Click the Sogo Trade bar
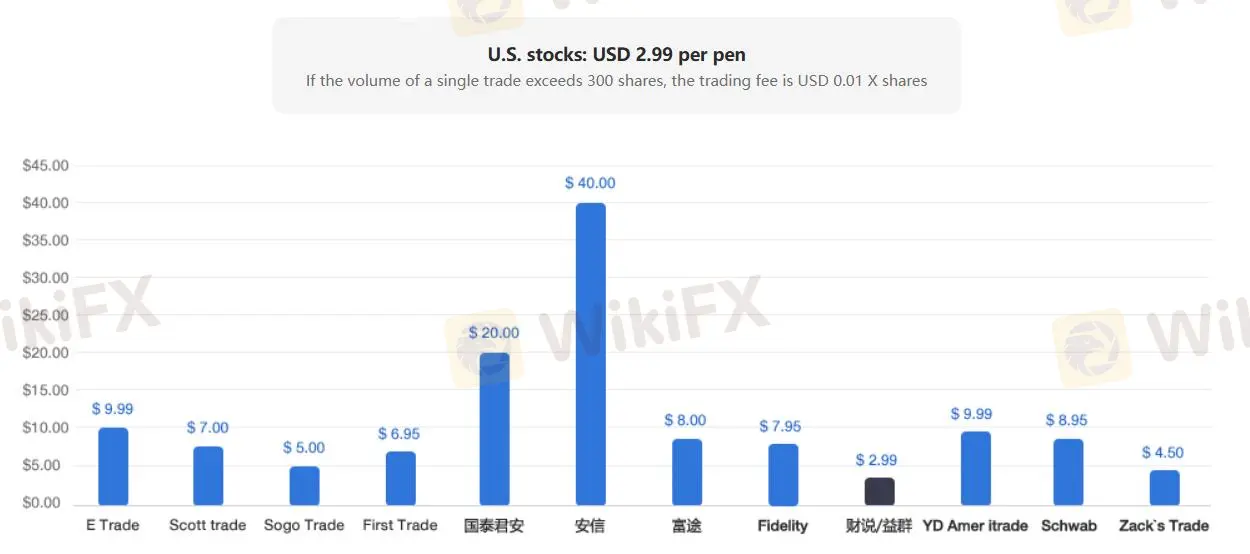The height and width of the screenshot is (554, 1250). (304, 485)
